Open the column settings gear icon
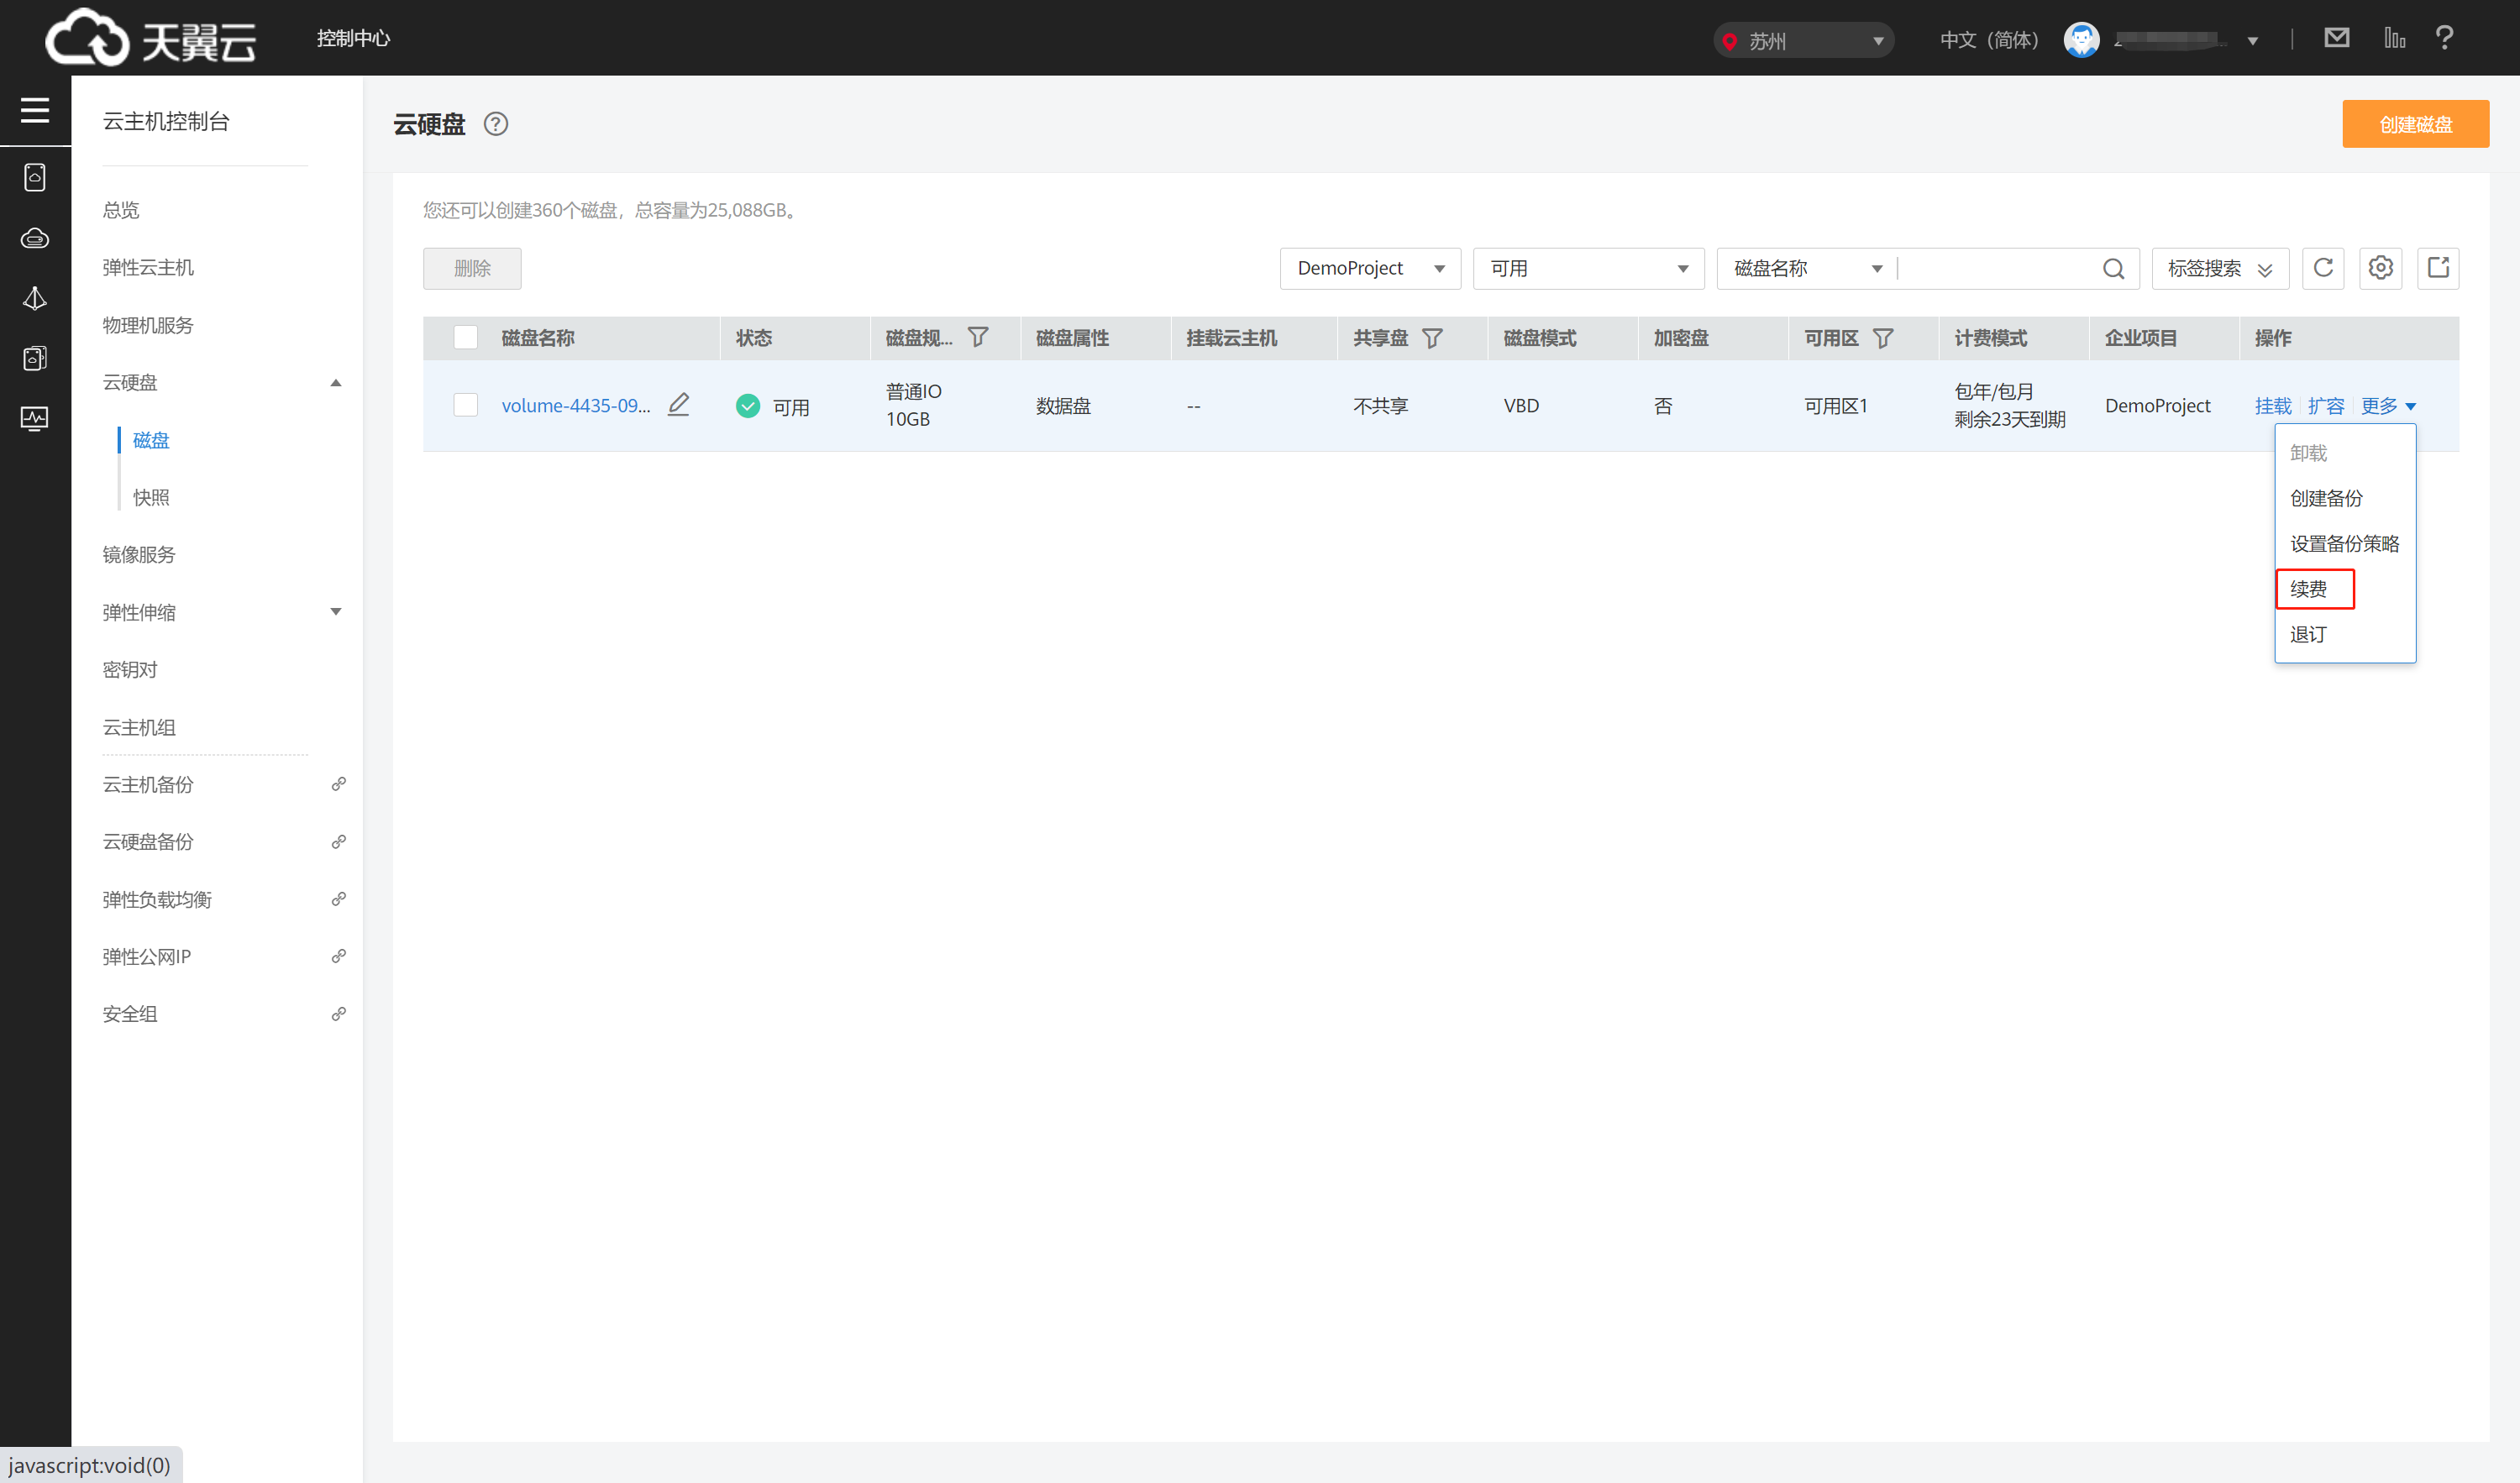Viewport: 2520px width, 1483px height. pos(2380,268)
